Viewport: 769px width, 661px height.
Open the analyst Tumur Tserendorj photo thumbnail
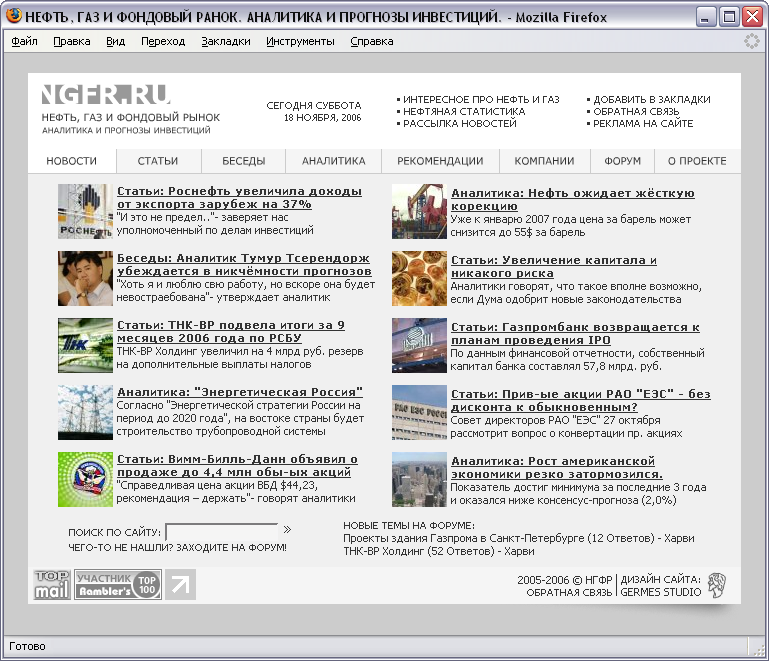click(85, 279)
